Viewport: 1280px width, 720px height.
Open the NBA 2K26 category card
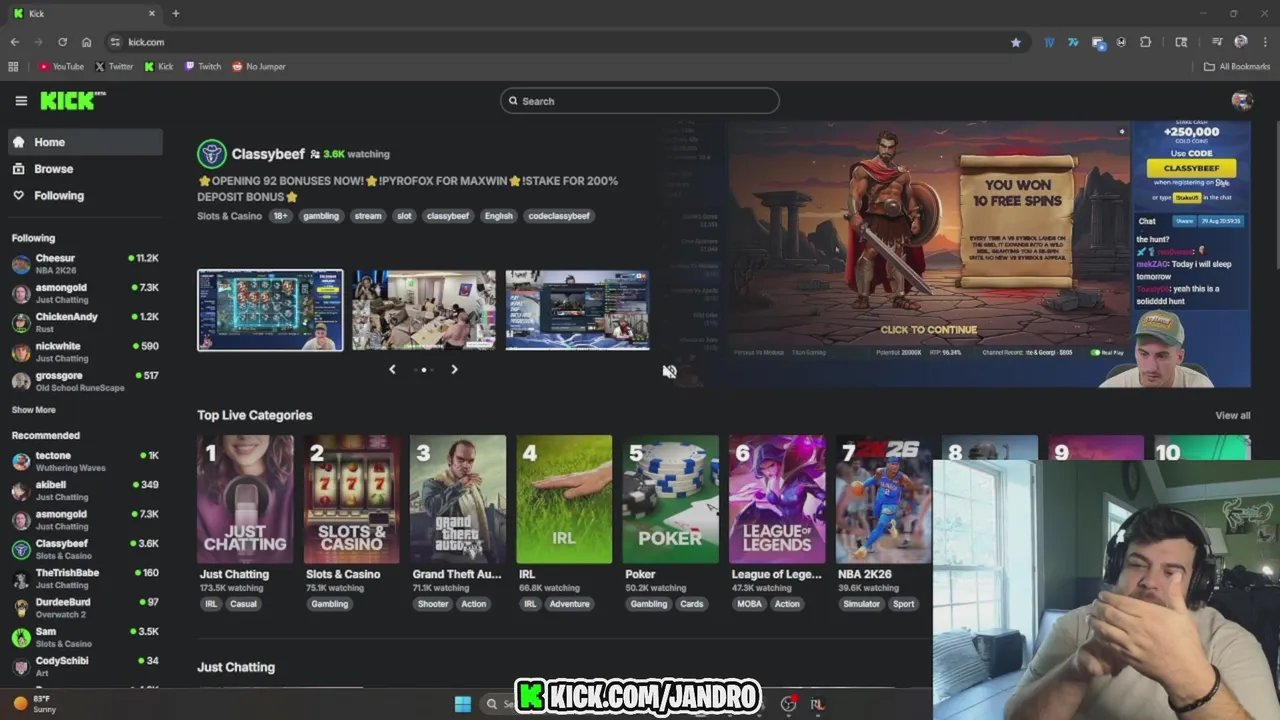click(x=883, y=499)
